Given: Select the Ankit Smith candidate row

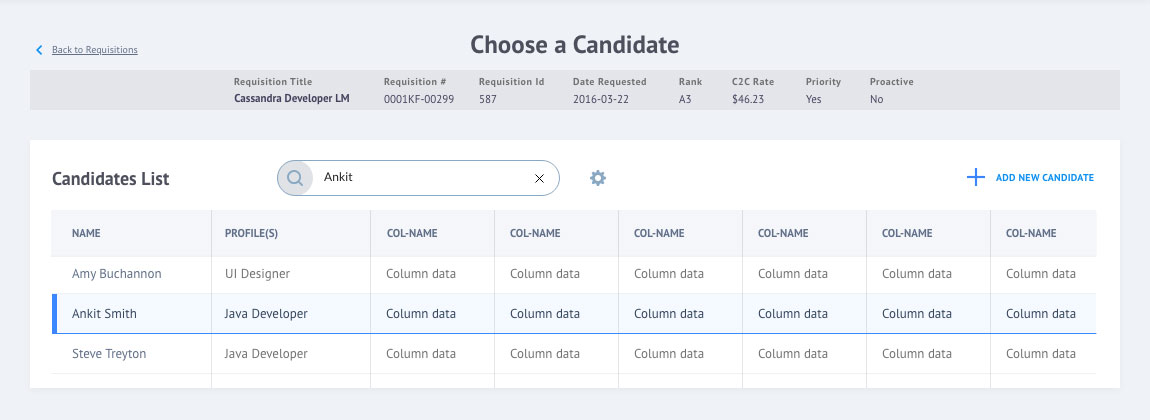Looking at the screenshot, I should click(104, 313).
